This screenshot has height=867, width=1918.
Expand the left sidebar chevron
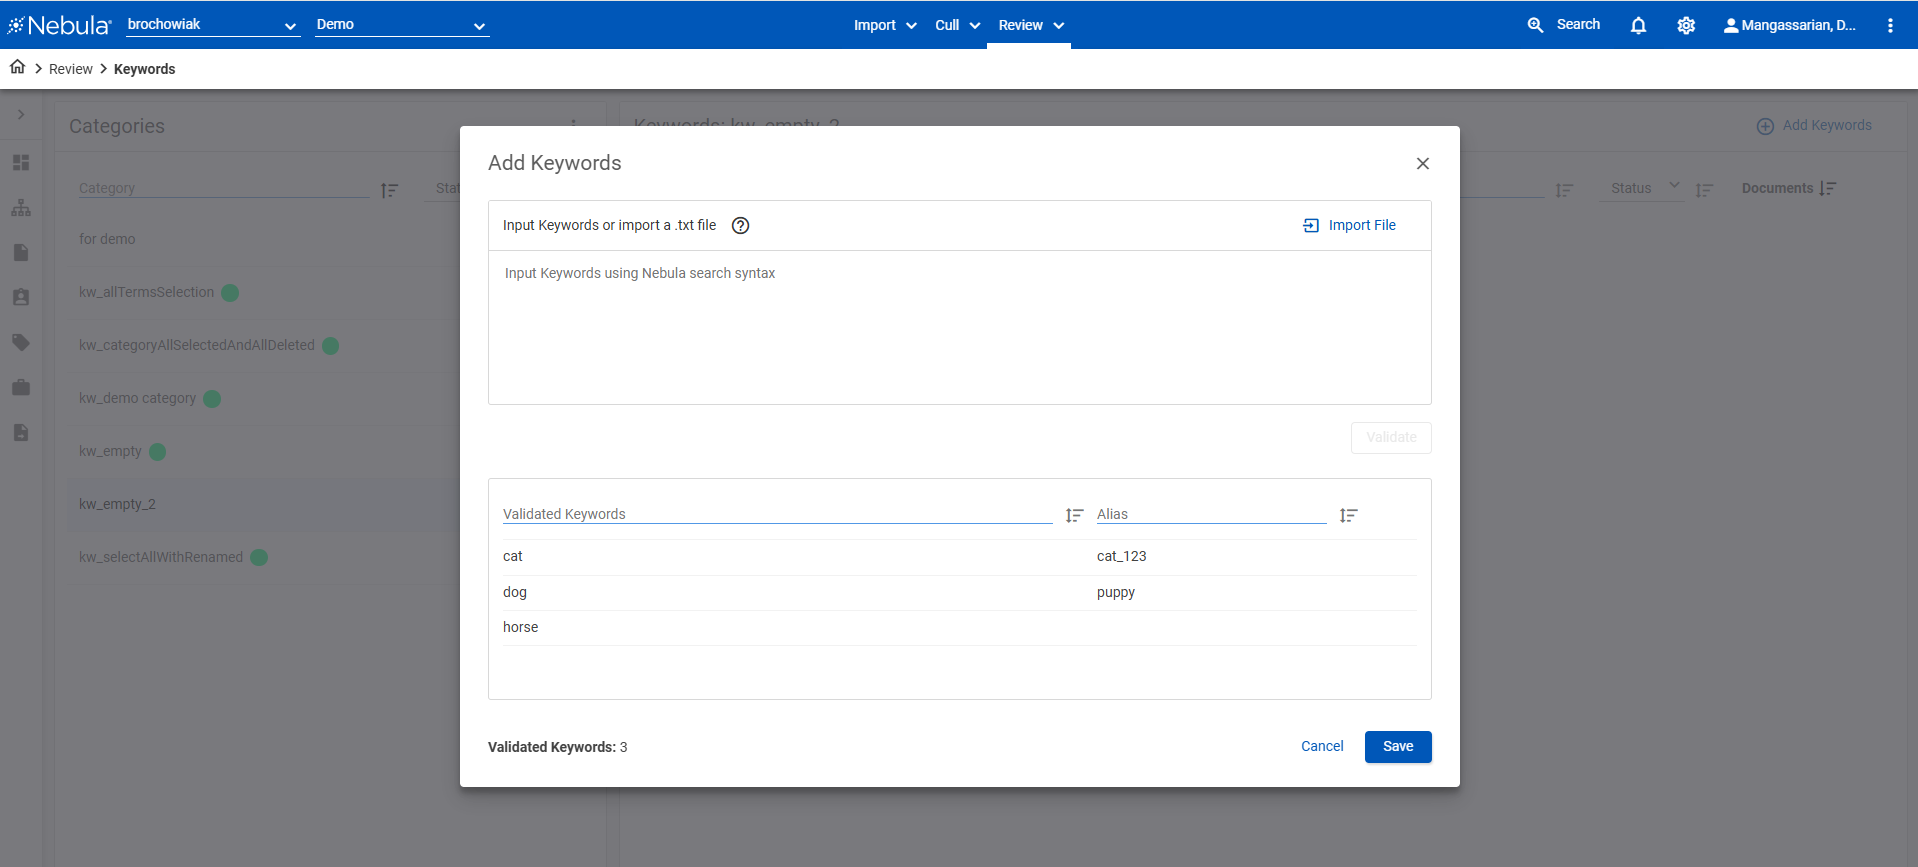click(x=21, y=114)
